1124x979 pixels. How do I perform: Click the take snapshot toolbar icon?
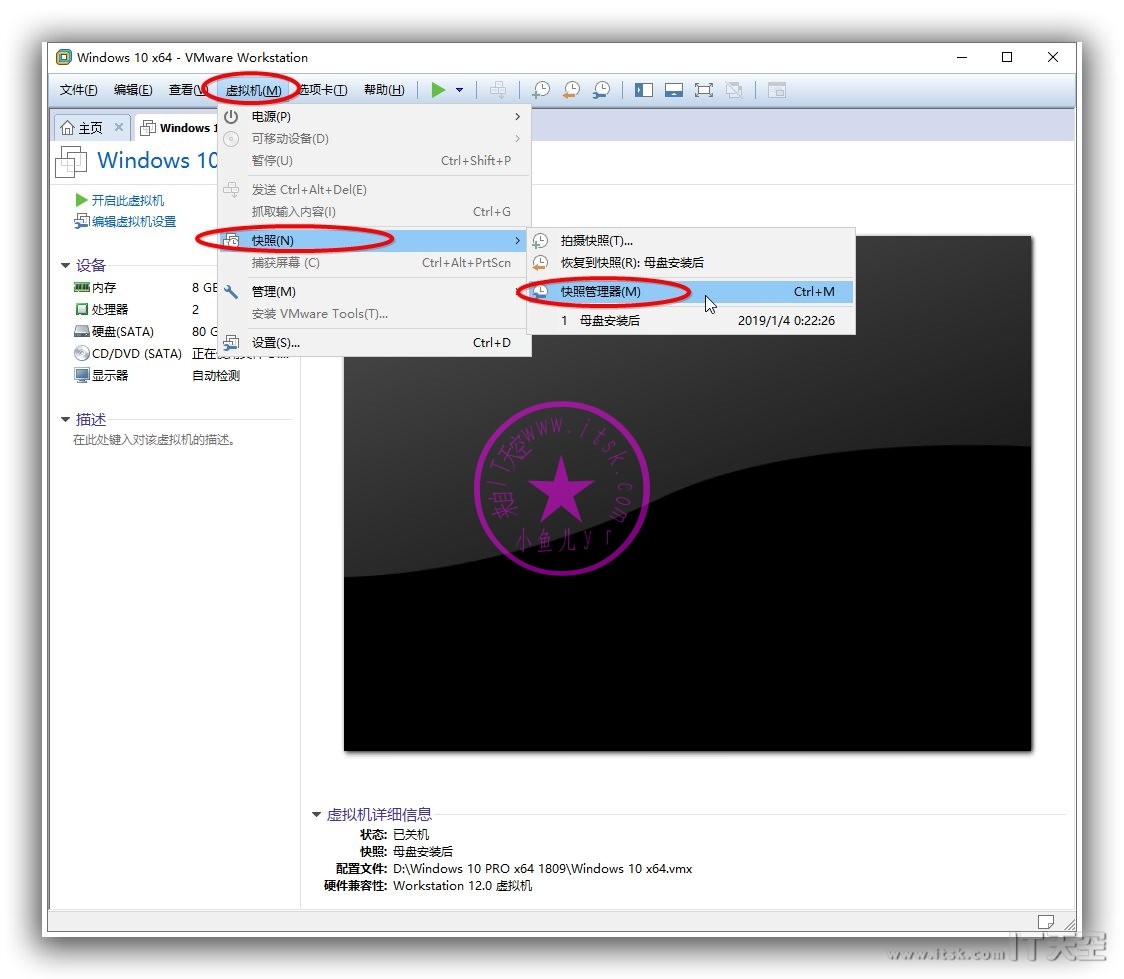(x=541, y=90)
